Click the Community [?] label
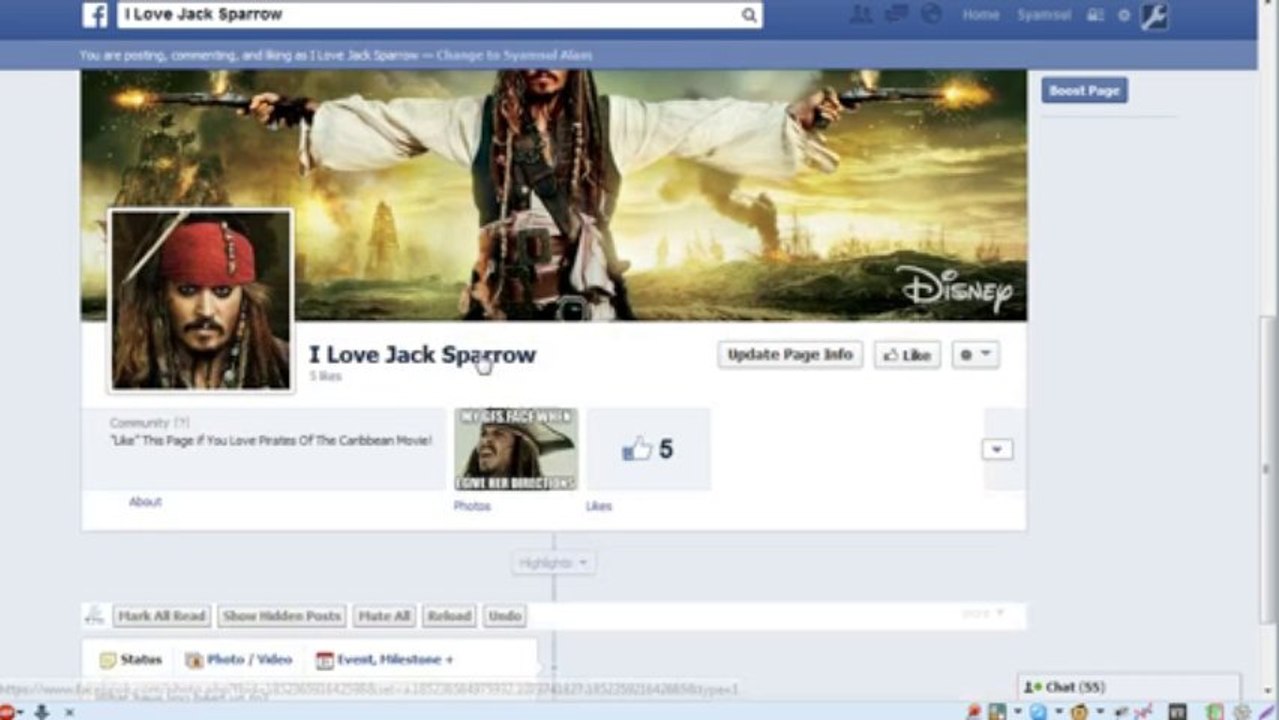This screenshot has height=720, width=1279. [149, 423]
